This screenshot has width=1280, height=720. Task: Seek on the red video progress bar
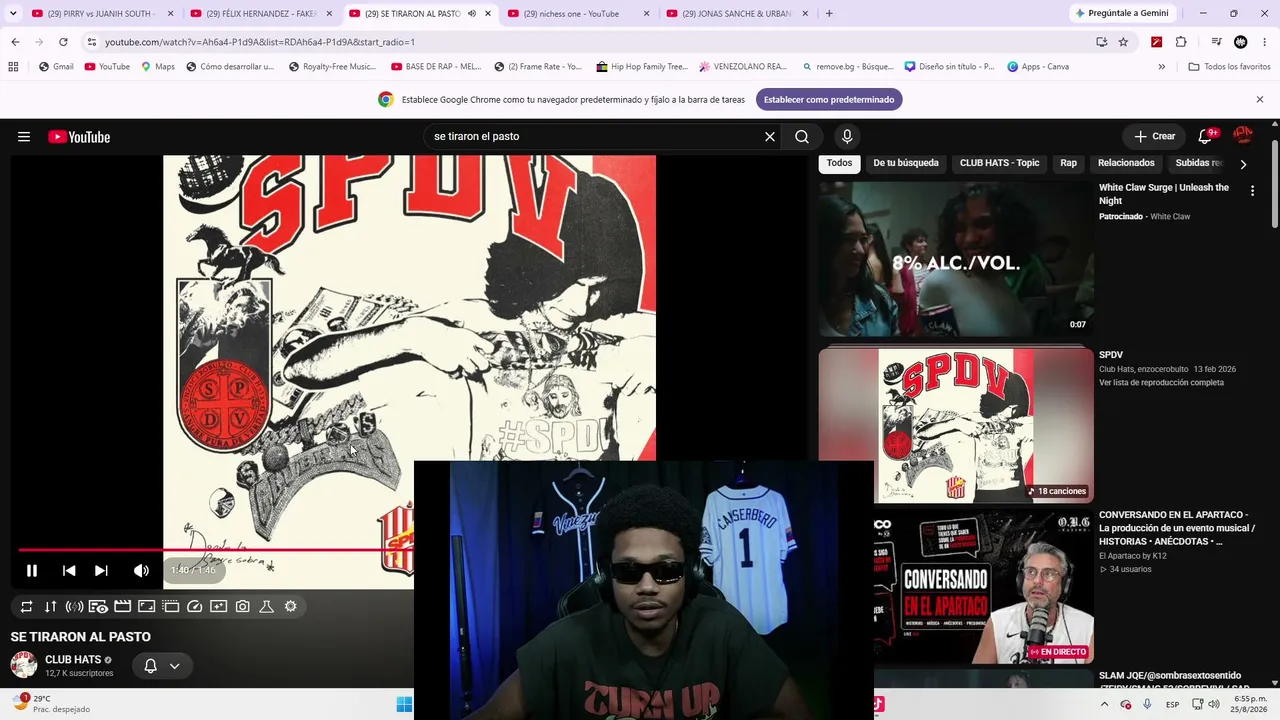216,550
